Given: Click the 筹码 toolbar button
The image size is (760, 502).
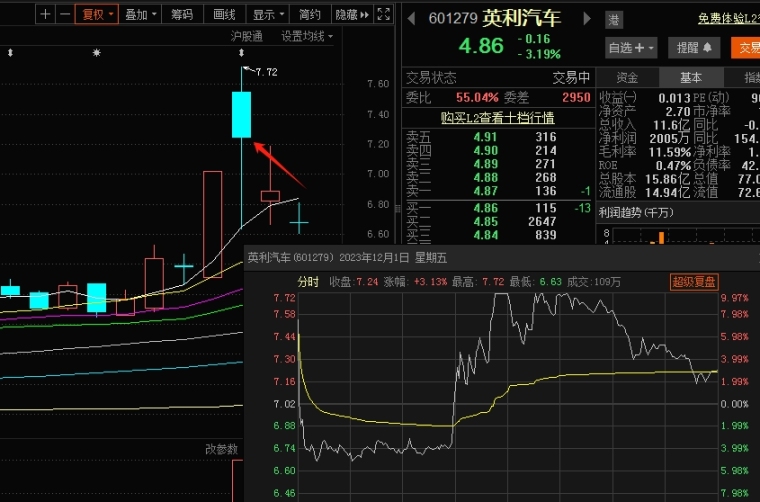Looking at the screenshot, I should tap(182, 14).
